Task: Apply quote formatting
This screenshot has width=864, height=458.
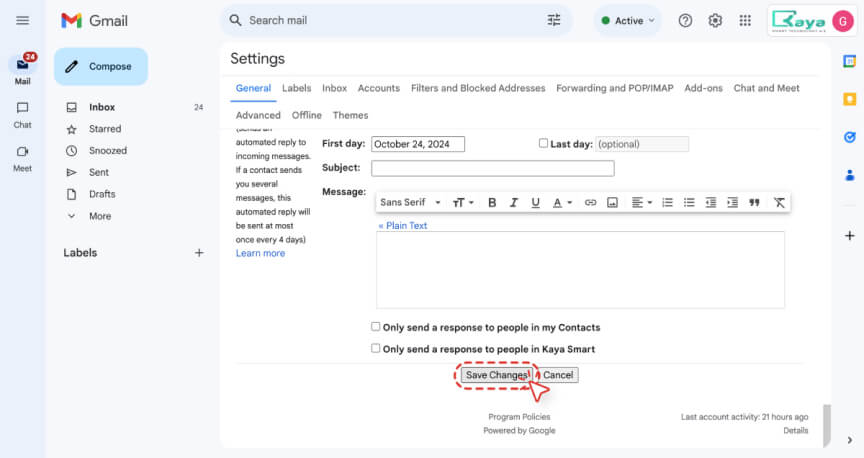Action: [x=754, y=203]
